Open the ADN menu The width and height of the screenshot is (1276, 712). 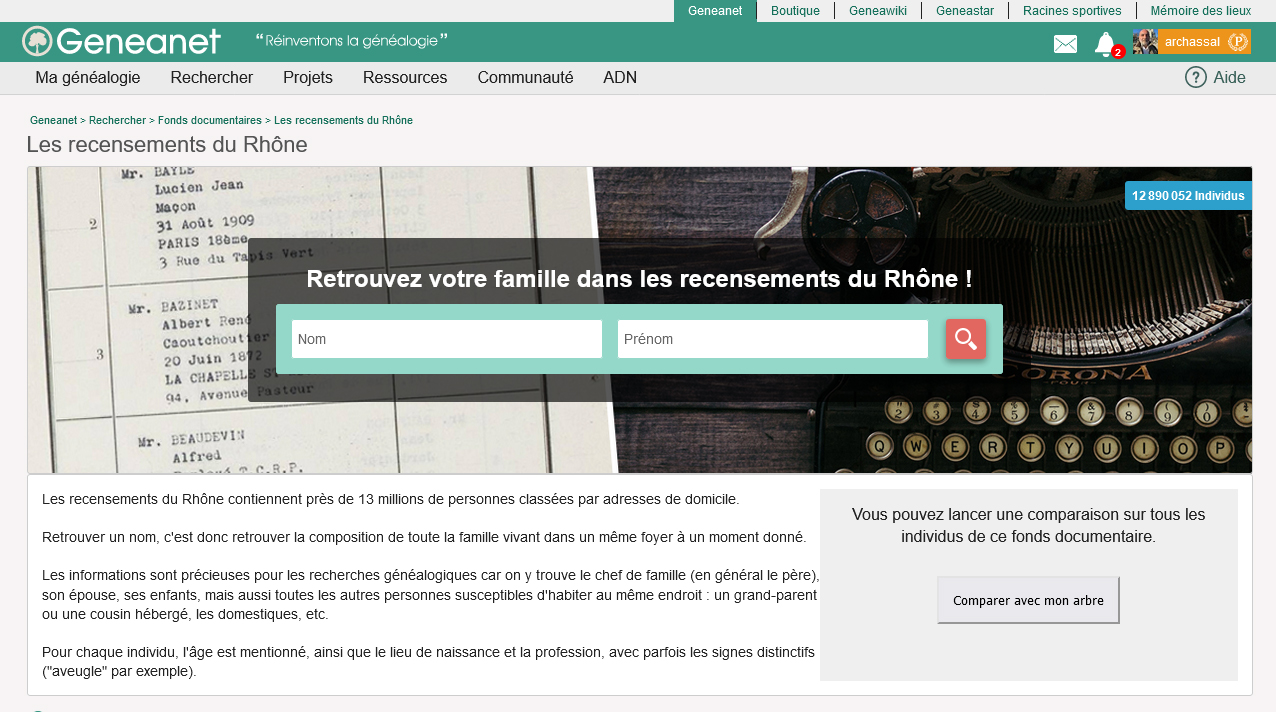click(620, 78)
